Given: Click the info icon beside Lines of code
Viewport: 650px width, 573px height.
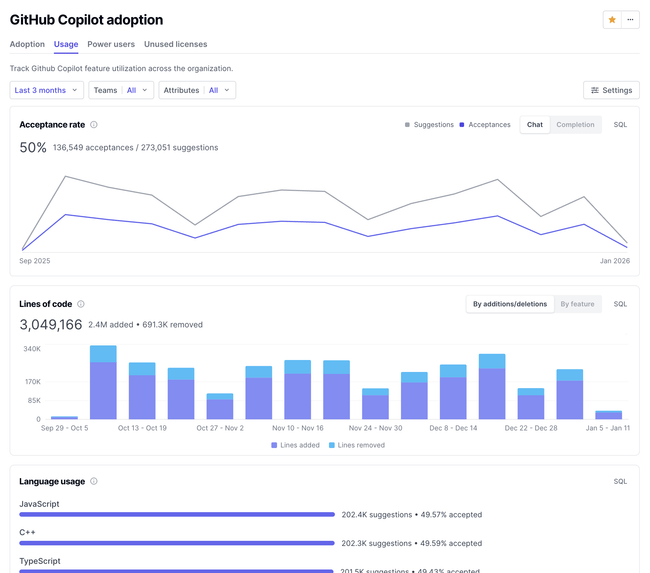Looking at the screenshot, I should (81, 304).
